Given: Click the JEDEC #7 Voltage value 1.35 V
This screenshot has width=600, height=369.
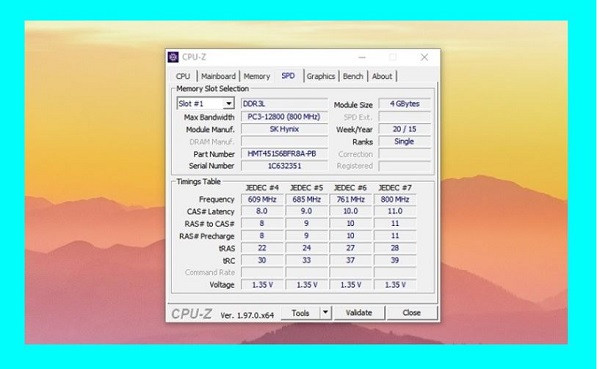Looking at the screenshot, I should coord(395,285).
